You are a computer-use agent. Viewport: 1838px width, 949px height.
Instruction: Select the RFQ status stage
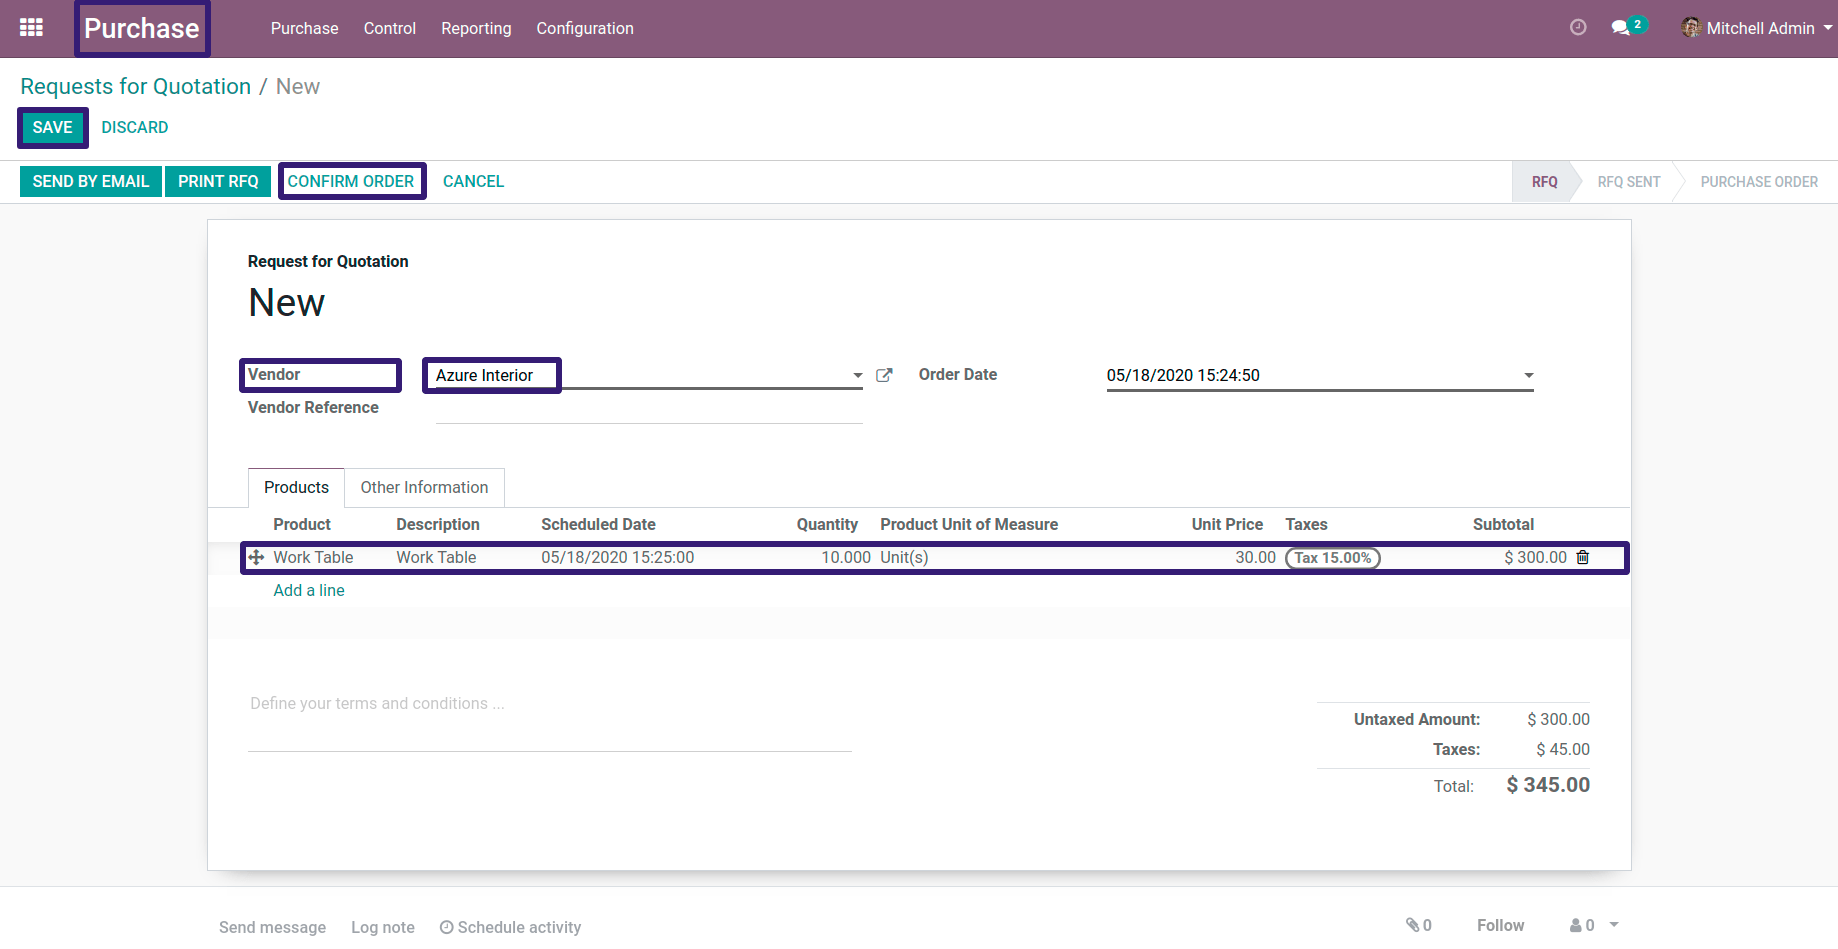tap(1544, 181)
